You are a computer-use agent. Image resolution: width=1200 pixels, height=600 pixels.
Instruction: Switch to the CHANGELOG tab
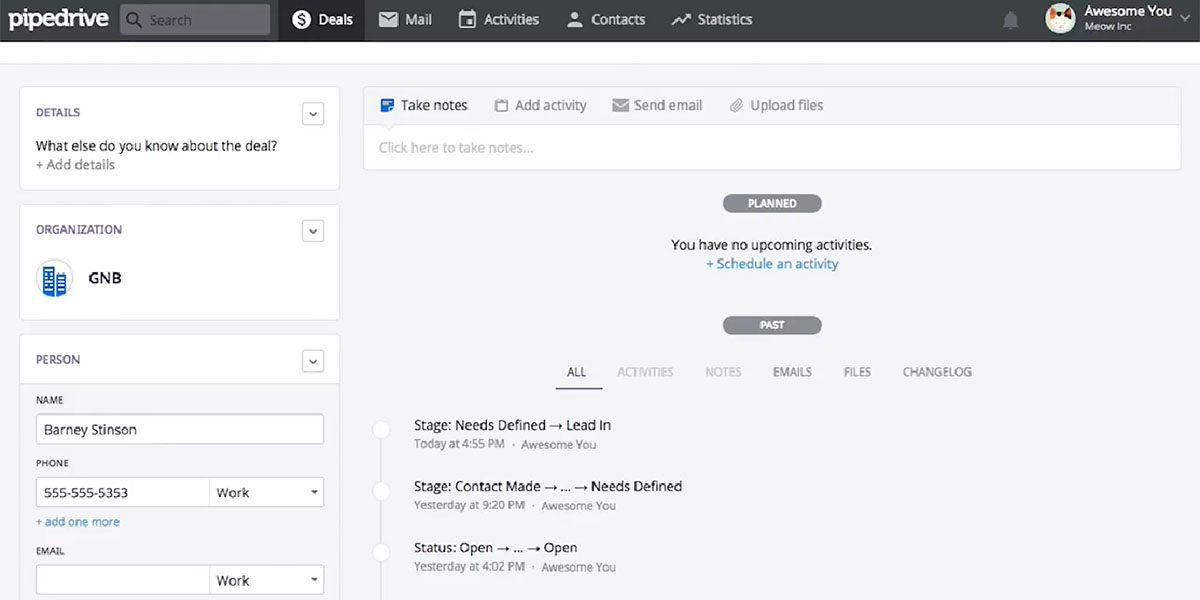936,371
